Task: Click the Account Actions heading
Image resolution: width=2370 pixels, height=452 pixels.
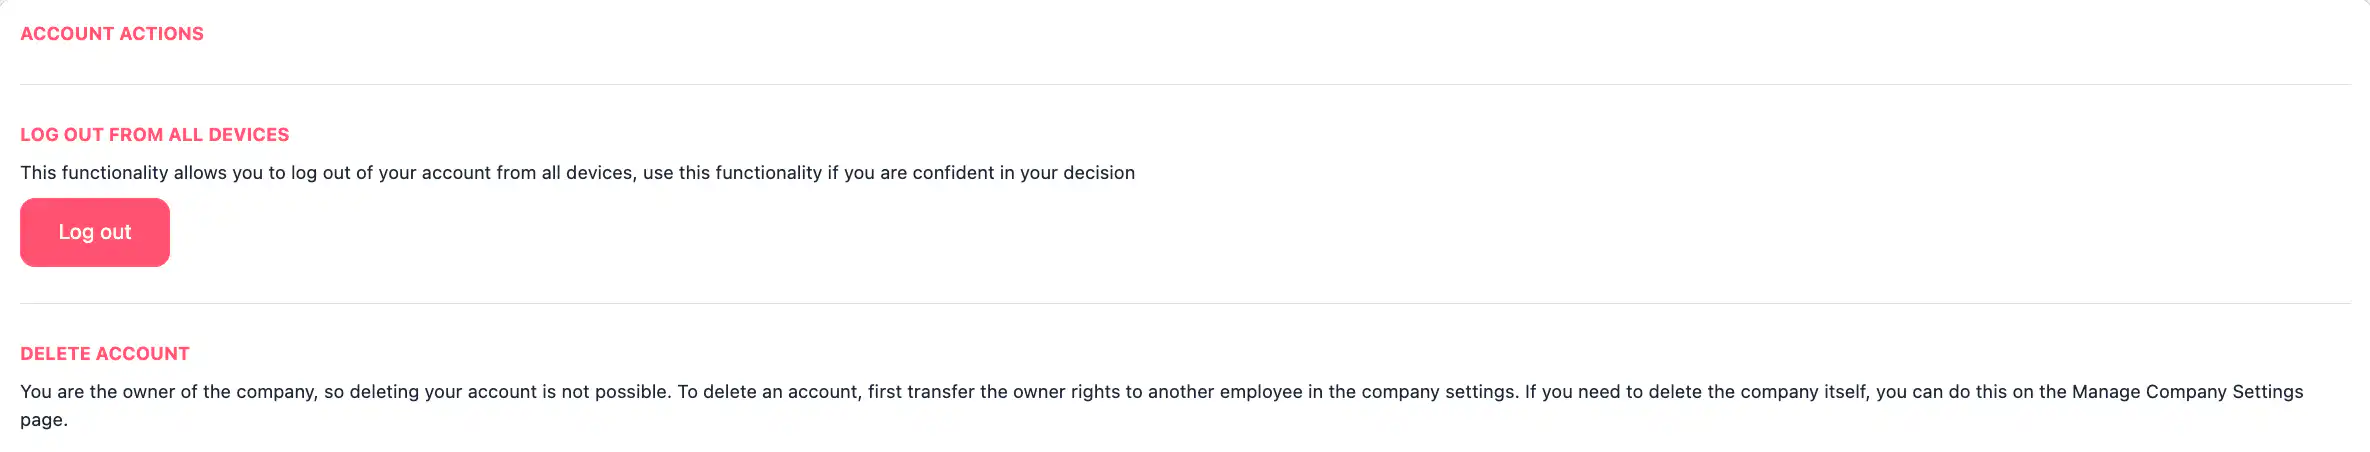Action: point(112,34)
